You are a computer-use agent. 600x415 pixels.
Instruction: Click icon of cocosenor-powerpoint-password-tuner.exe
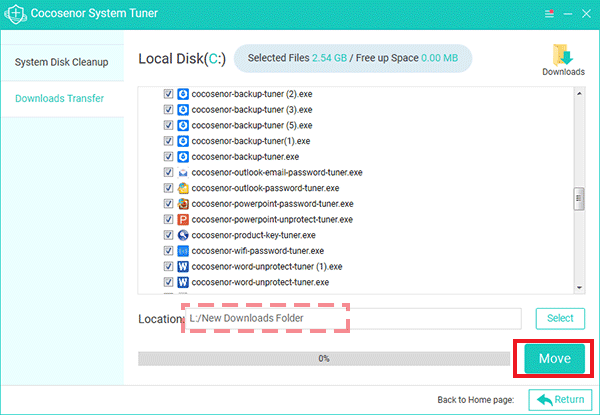183,204
